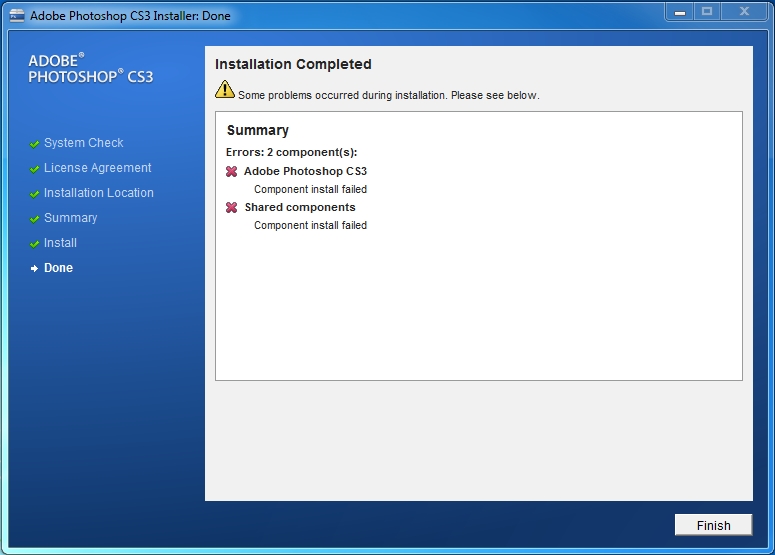Click the Installation Completed heading
This screenshot has height=555, width=775.
[293, 64]
